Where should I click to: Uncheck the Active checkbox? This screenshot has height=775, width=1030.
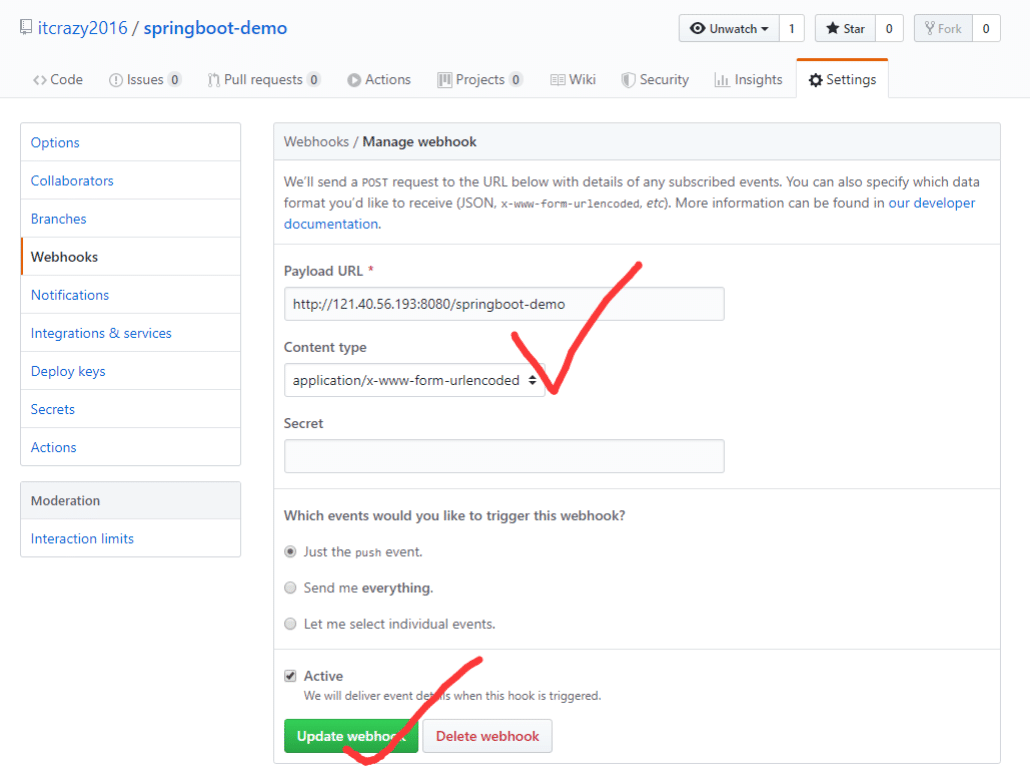pyautogui.click(x=291, y=676)
